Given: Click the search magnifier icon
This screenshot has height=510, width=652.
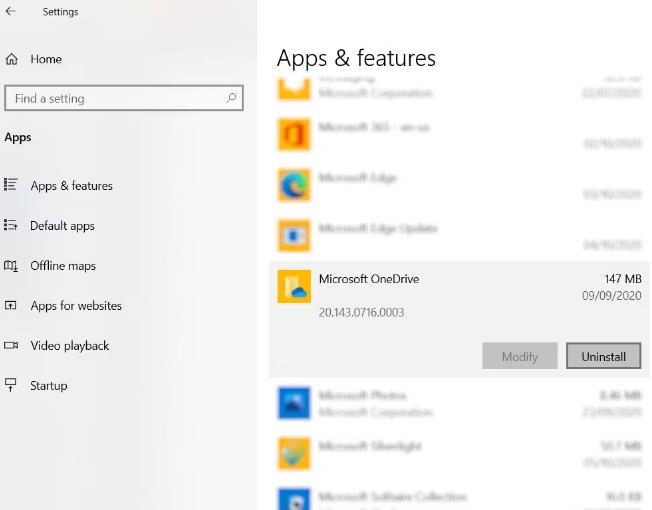Looking at the screenshot, I should click(231, 98).
